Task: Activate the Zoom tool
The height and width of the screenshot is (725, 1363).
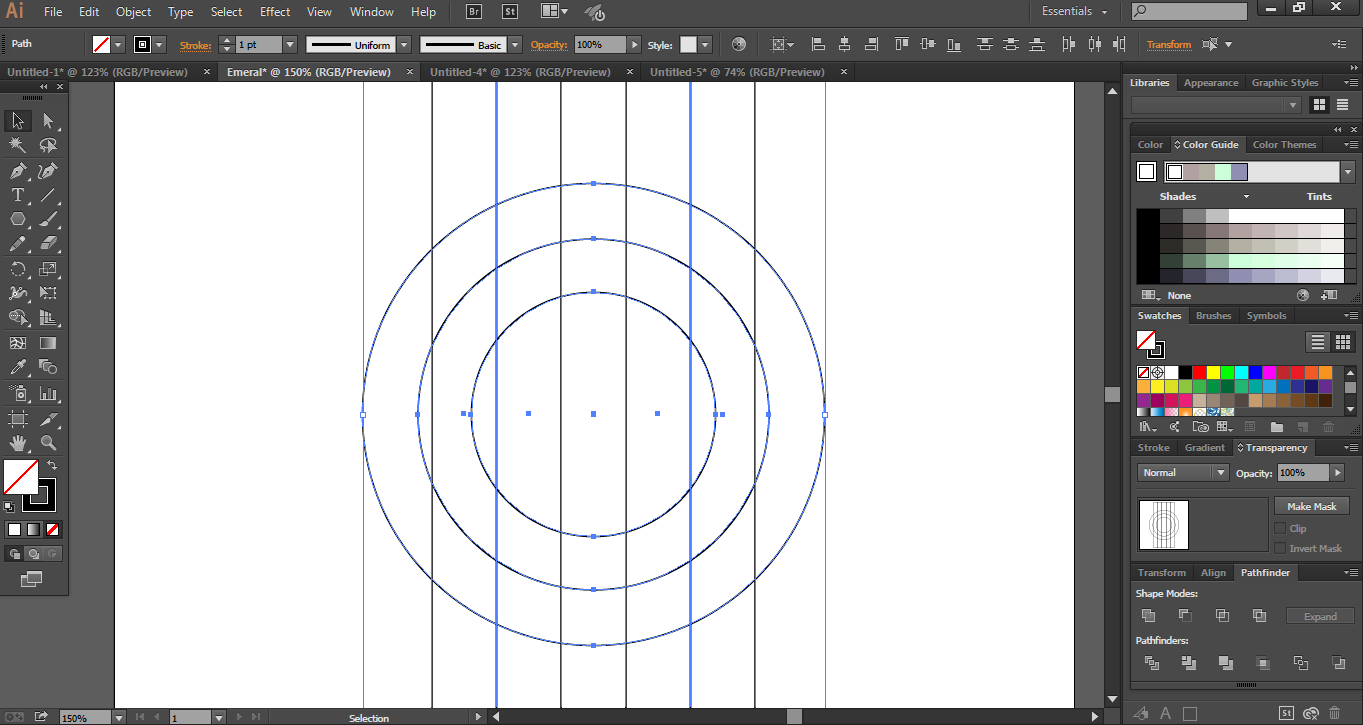Action: [x=48, y=443]
